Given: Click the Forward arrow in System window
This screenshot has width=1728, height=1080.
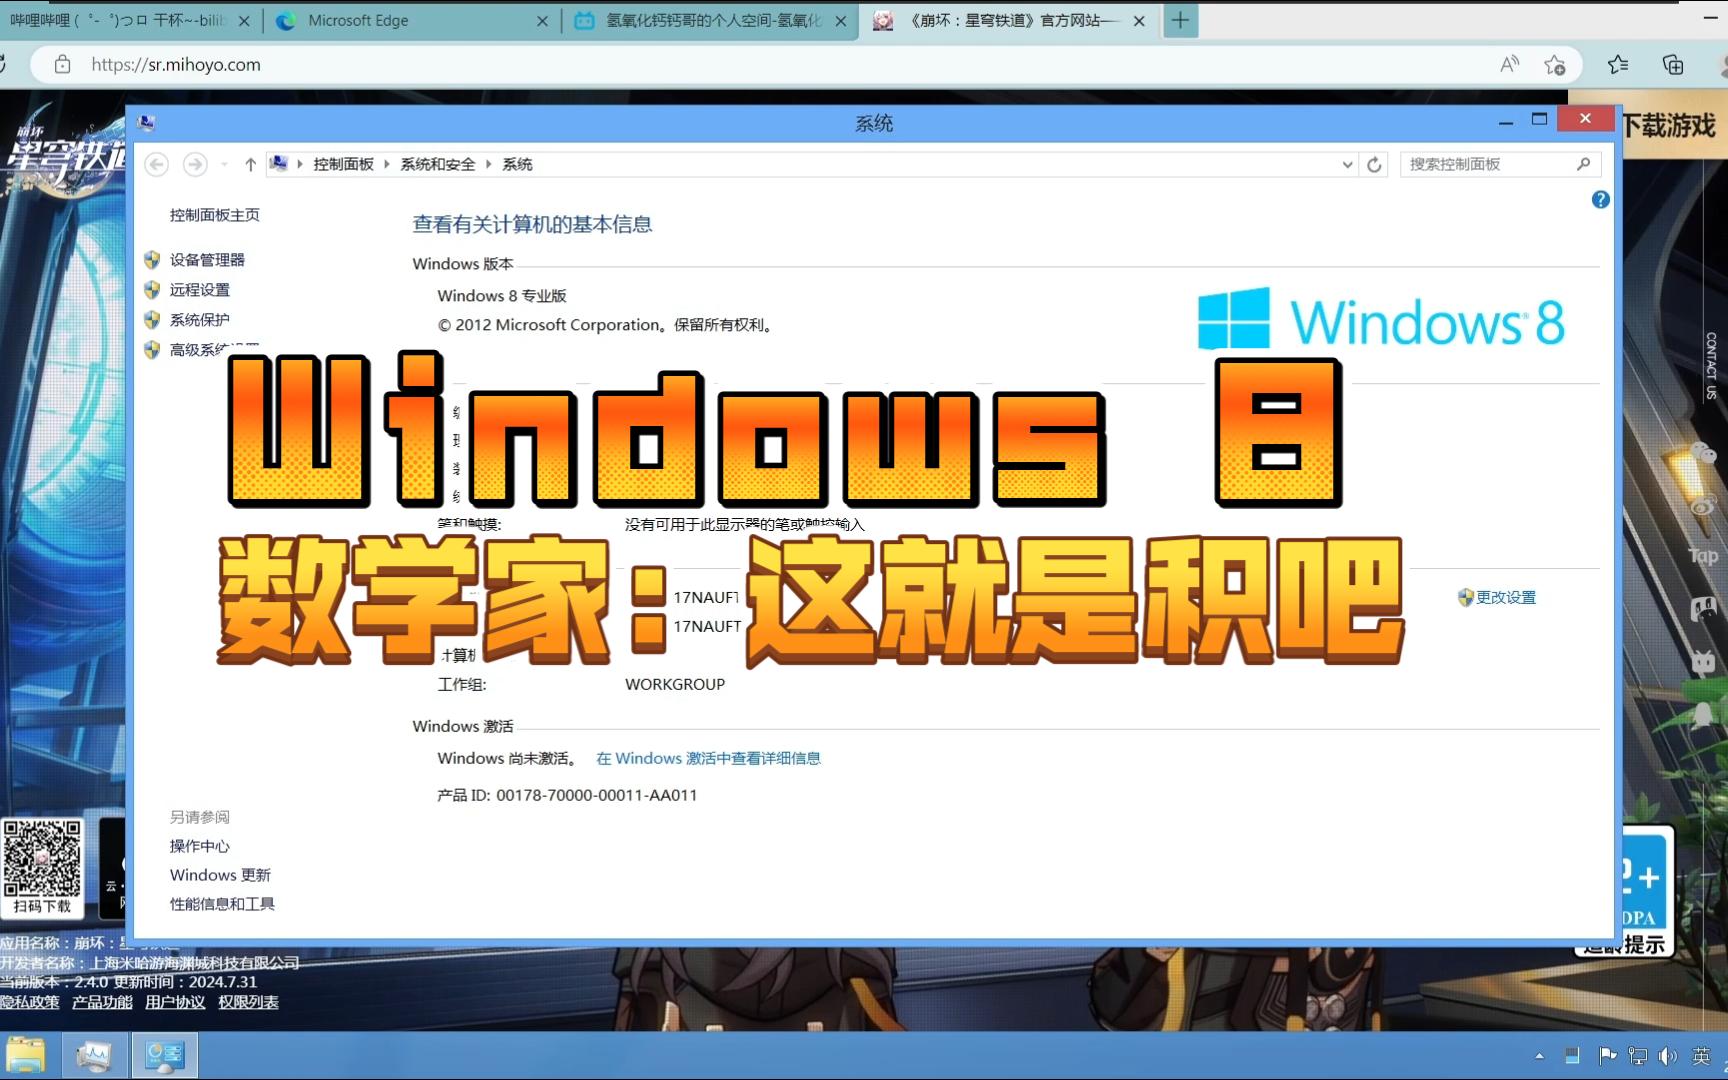Looking at the screenshot, I should coord(195,164).
